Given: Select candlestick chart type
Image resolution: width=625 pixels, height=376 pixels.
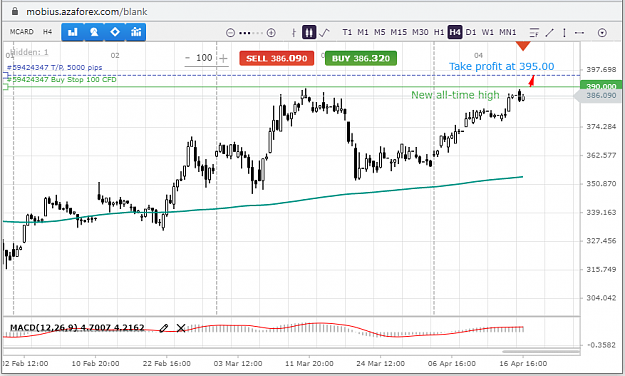Looking at the screenshot, I should (x=309, y=32).
